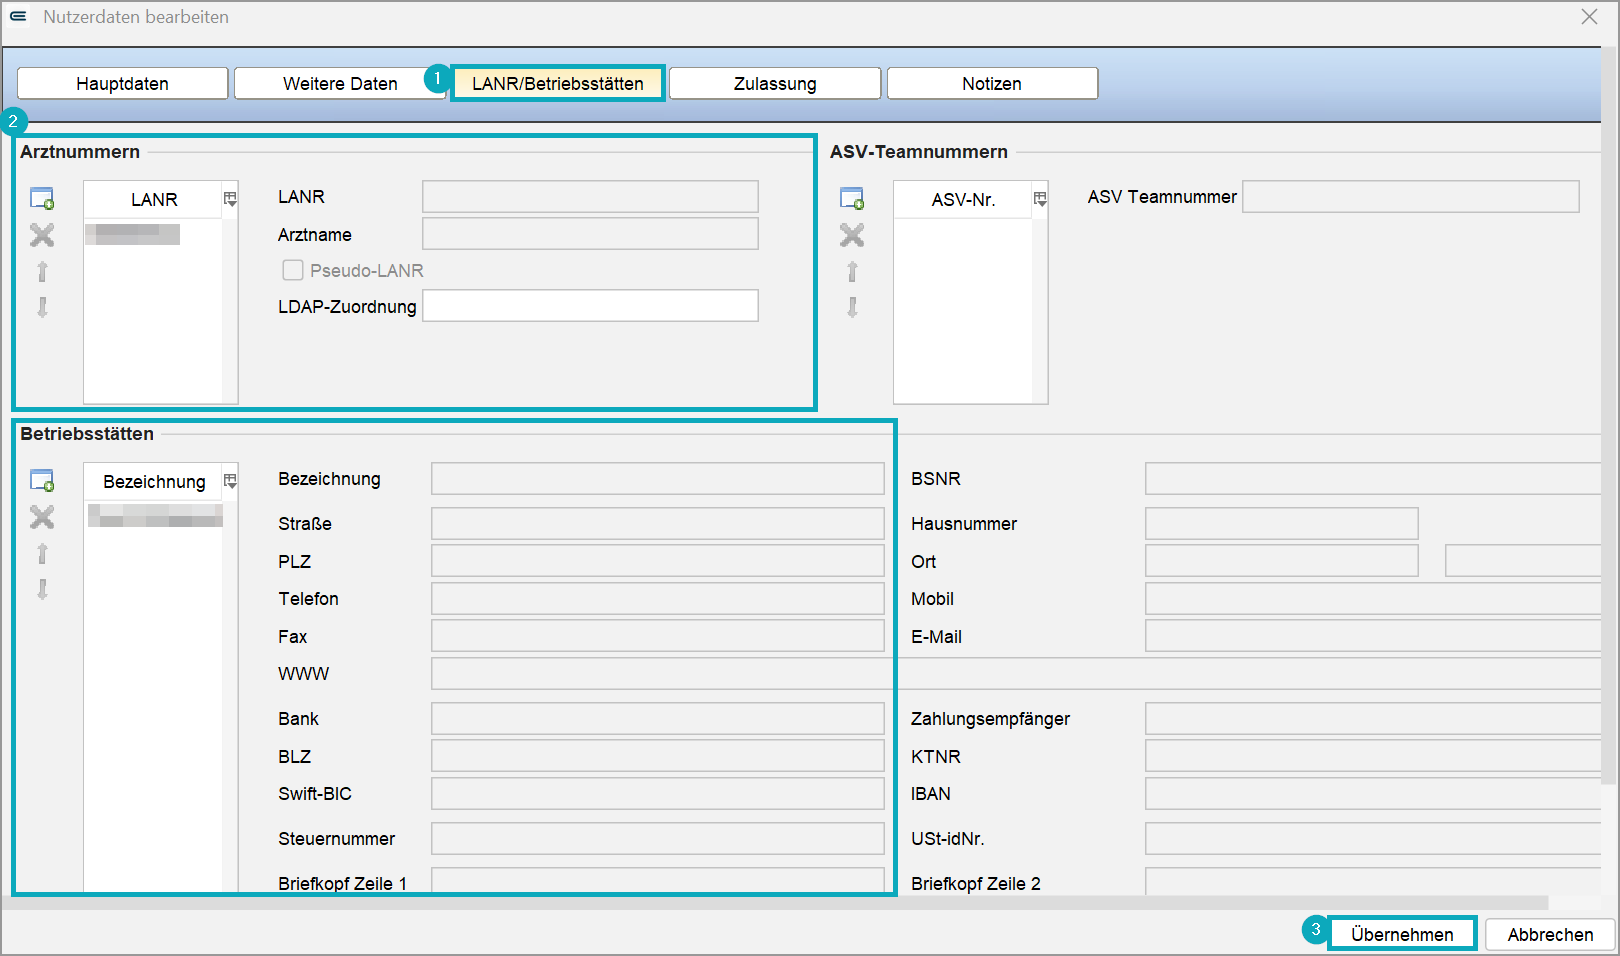Delete selected Betriebsstätte entry
The height and width of the screenshot is (956, 1620).
(x=42, y=517)
